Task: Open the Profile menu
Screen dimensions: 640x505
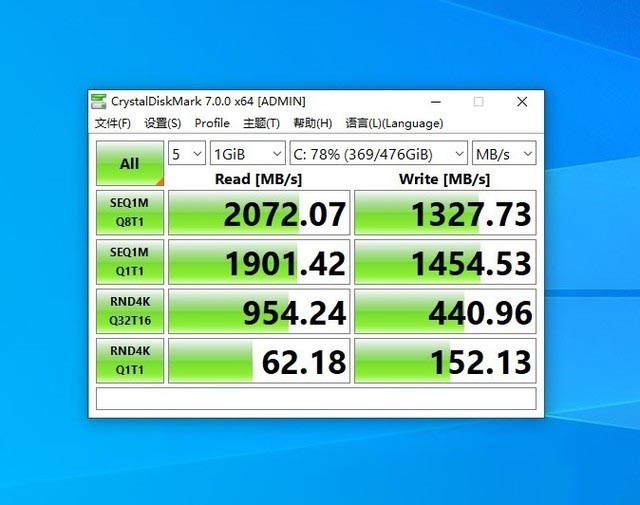Action: (212, 123)
